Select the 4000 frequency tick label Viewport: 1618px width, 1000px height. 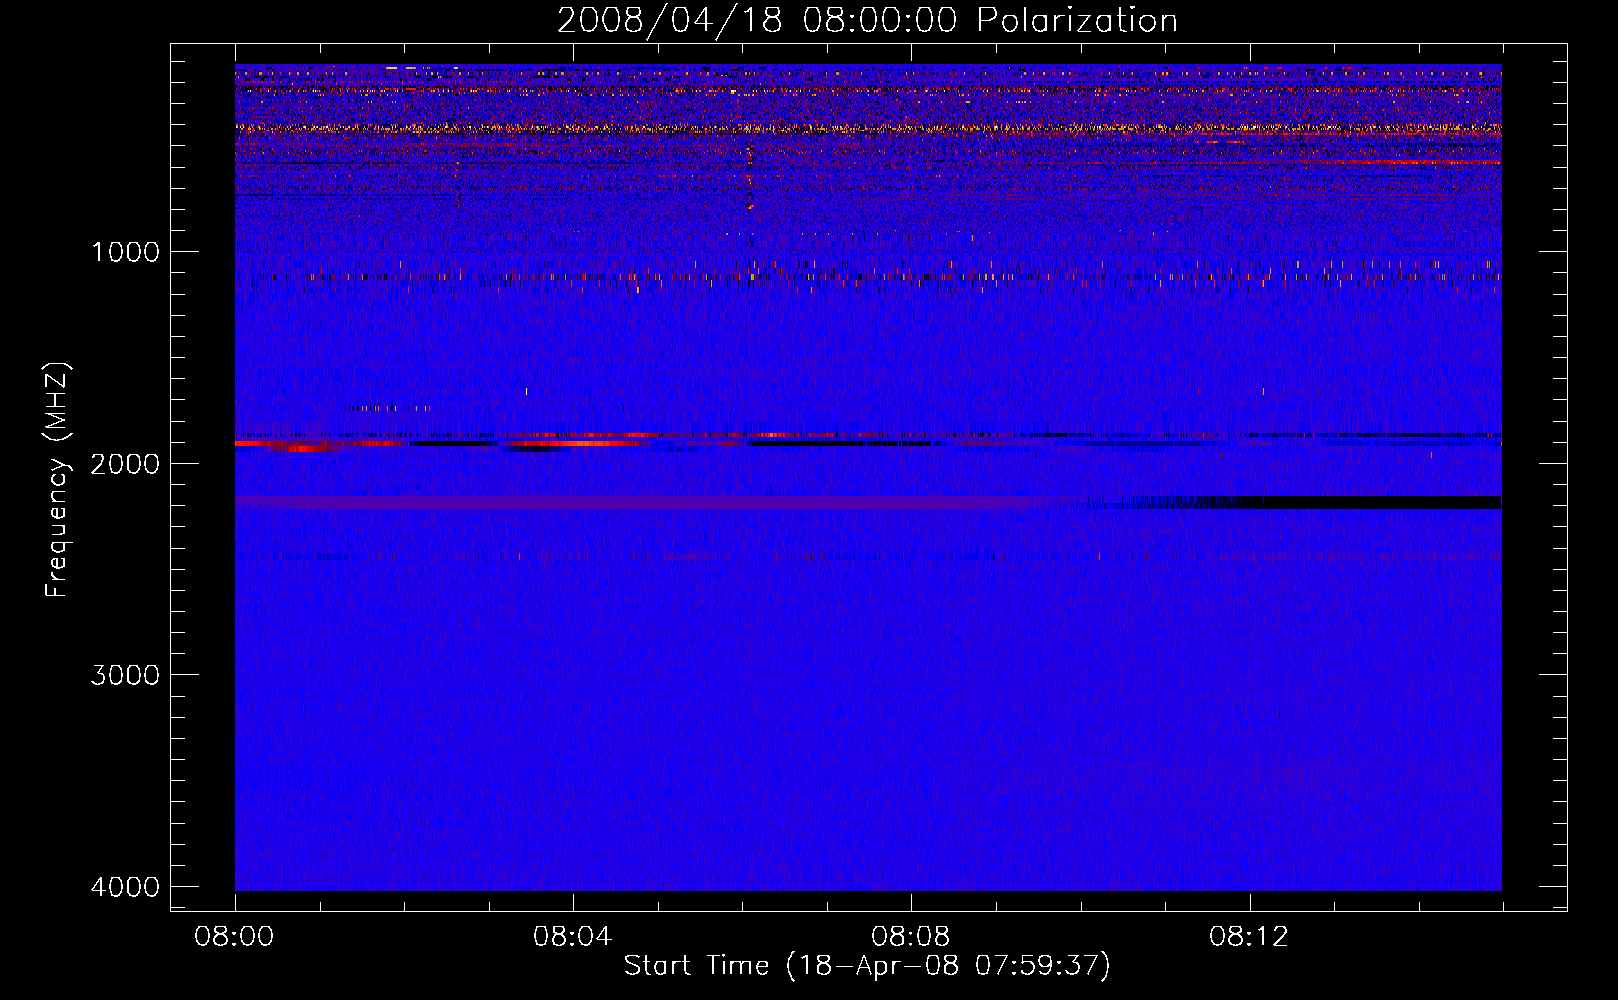click(x=125, y=887)
